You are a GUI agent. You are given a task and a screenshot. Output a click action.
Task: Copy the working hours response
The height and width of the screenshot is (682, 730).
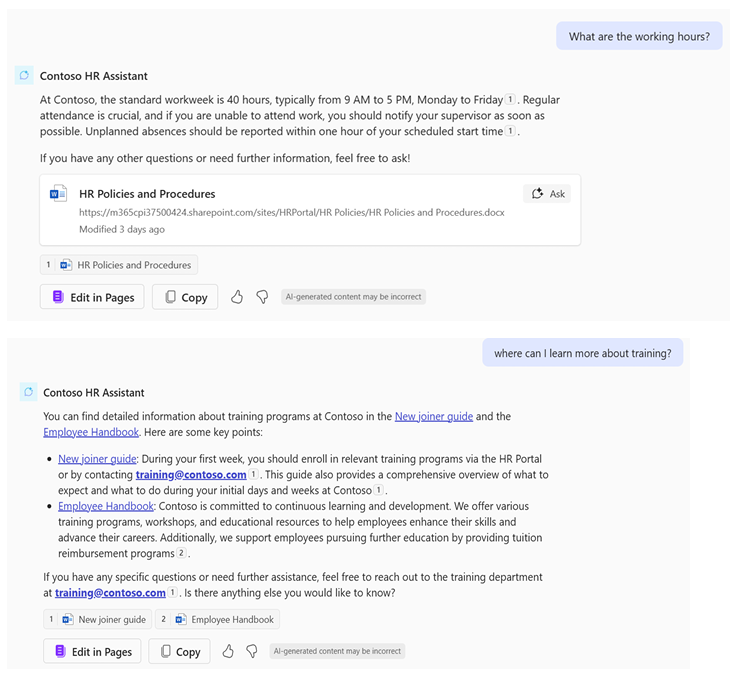pos(185,297)
